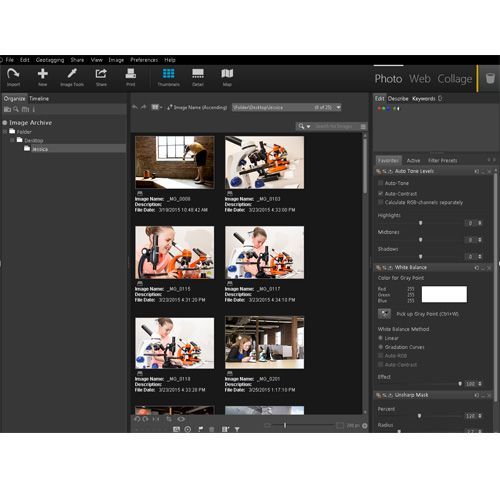500x500 pixels.
Task: Click the eye icon below the thumbnails
Action: pos(181,419)
